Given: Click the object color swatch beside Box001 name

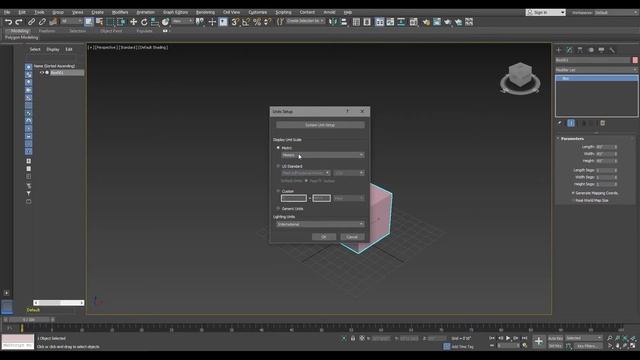Looking at the screenshot, I should pos(635,60).
